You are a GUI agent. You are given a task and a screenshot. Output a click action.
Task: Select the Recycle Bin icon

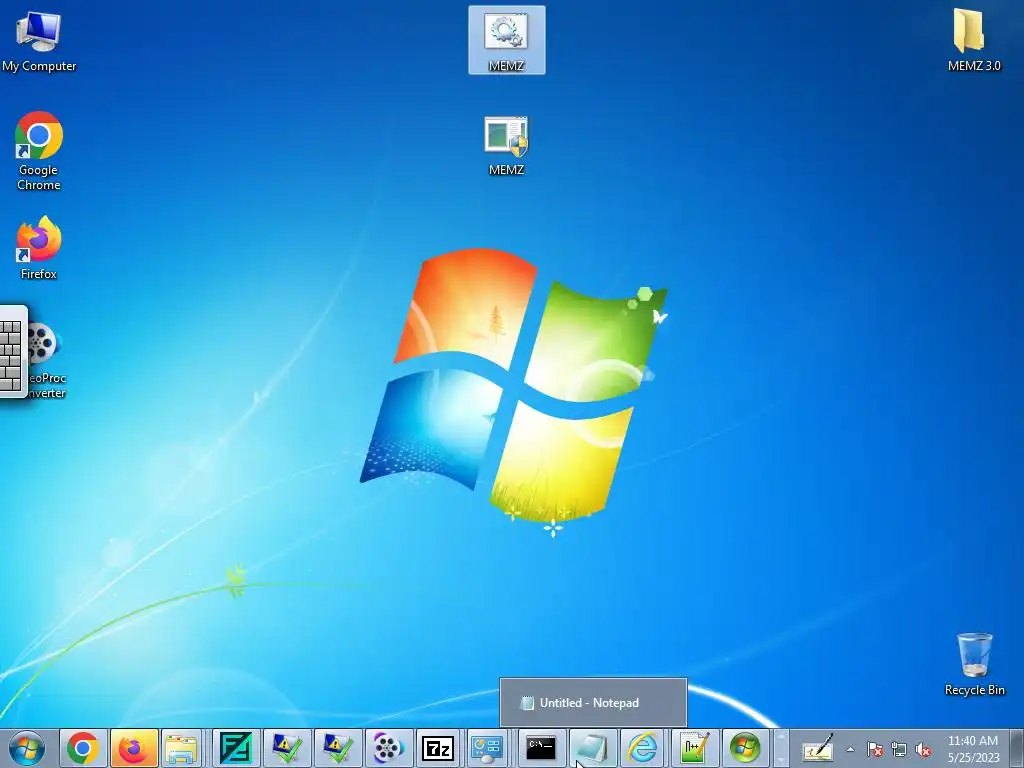(974, 664)
